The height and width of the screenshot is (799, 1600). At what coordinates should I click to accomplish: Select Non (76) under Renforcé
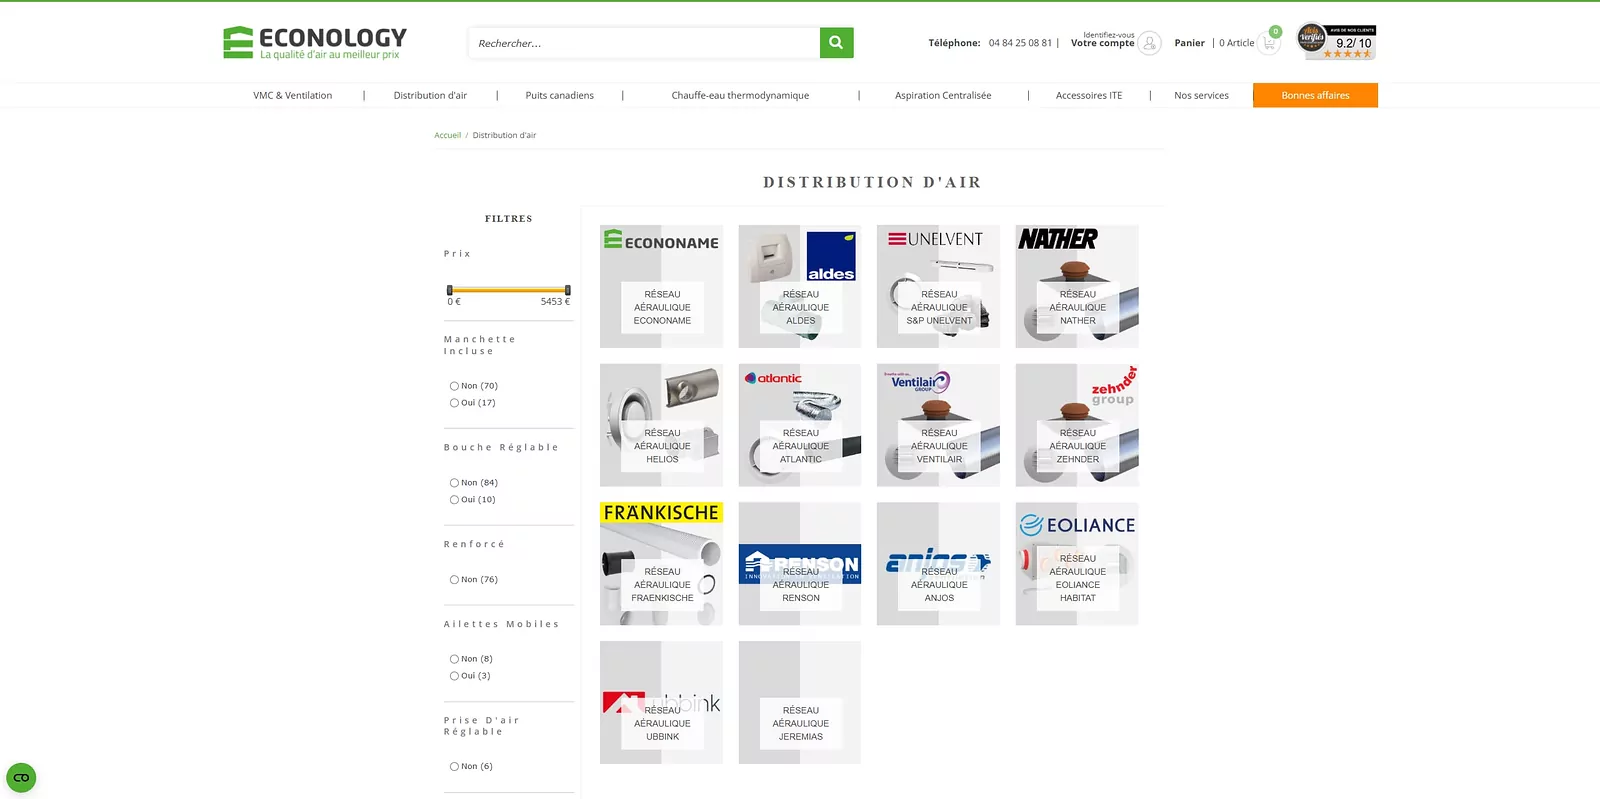(x=454, y=580)
